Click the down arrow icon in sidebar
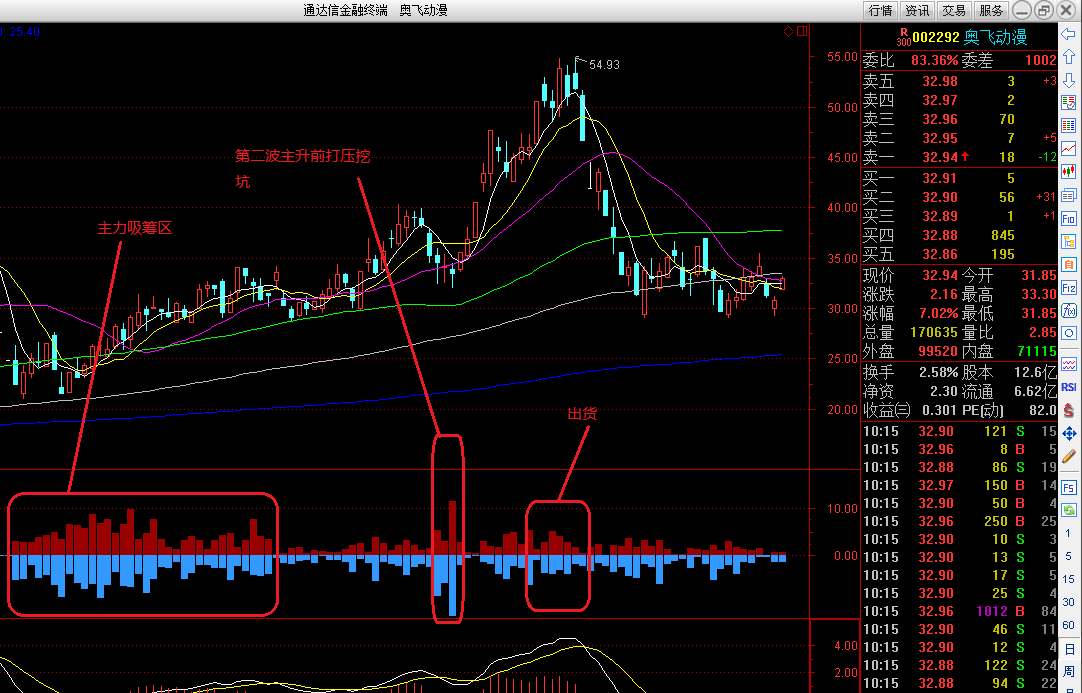 pyautogui.click(x=1069, y=80)
